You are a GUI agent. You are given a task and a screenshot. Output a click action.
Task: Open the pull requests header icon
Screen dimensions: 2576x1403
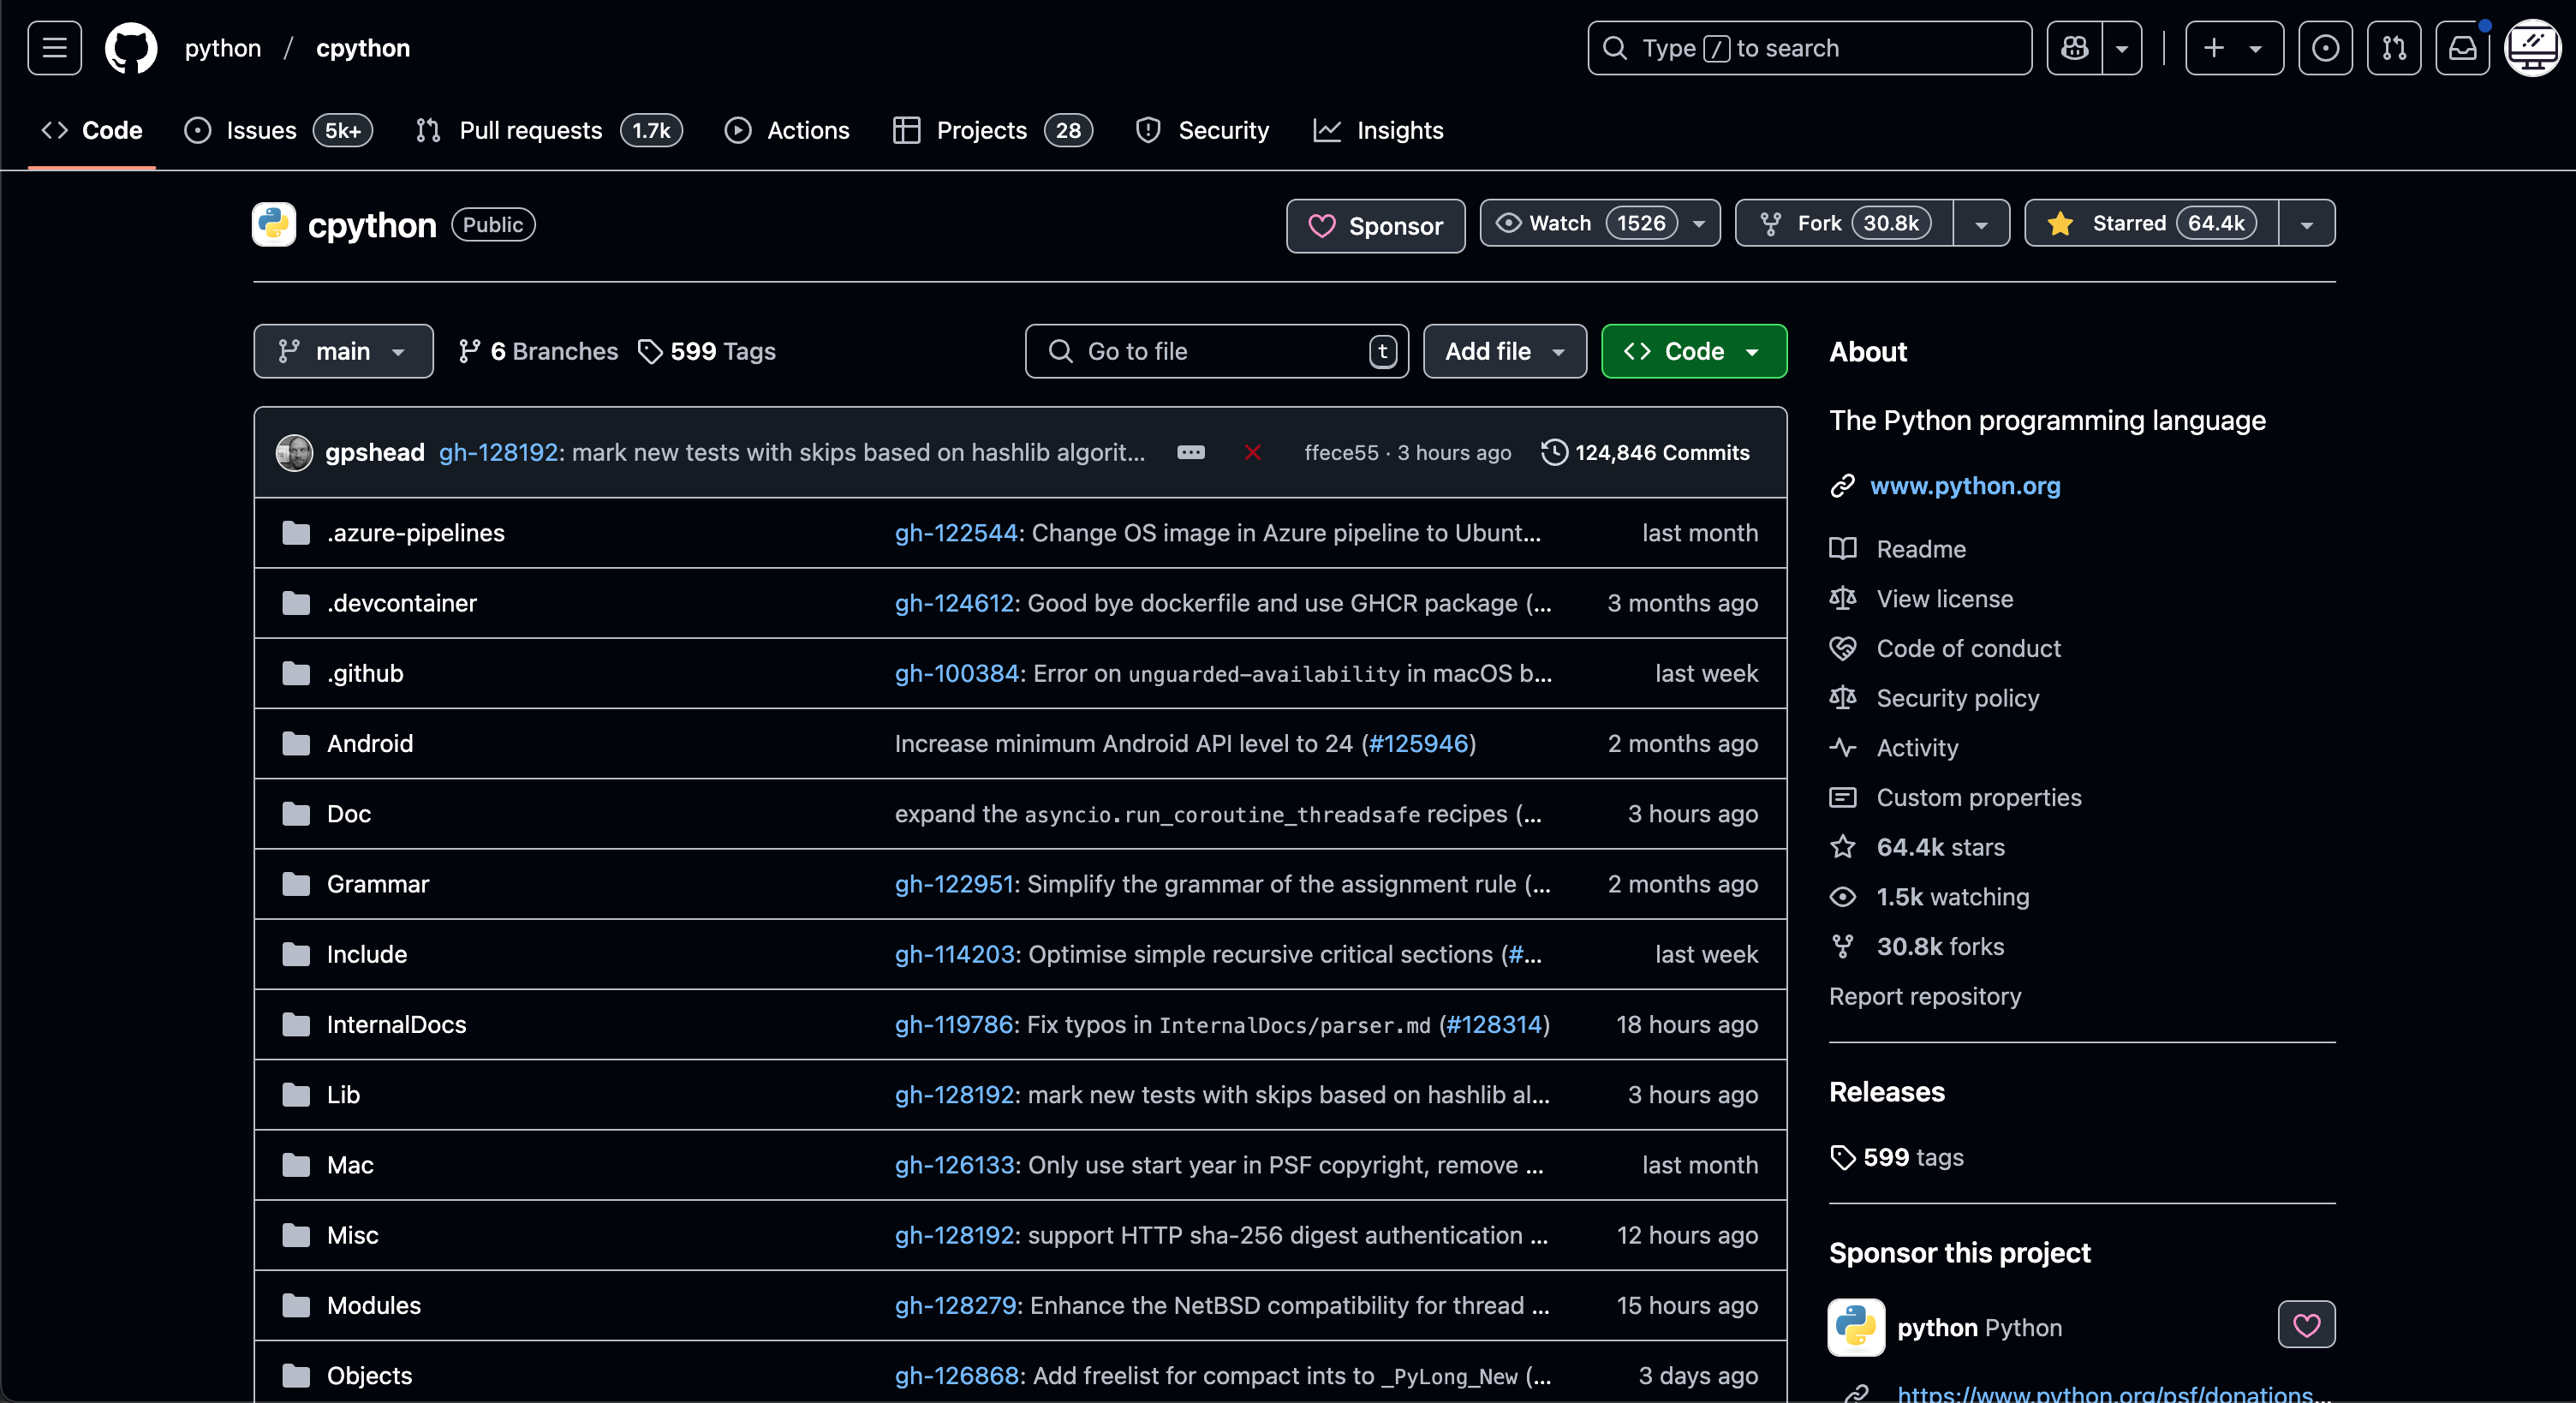pyautogui.click(x=2394, y=48)
